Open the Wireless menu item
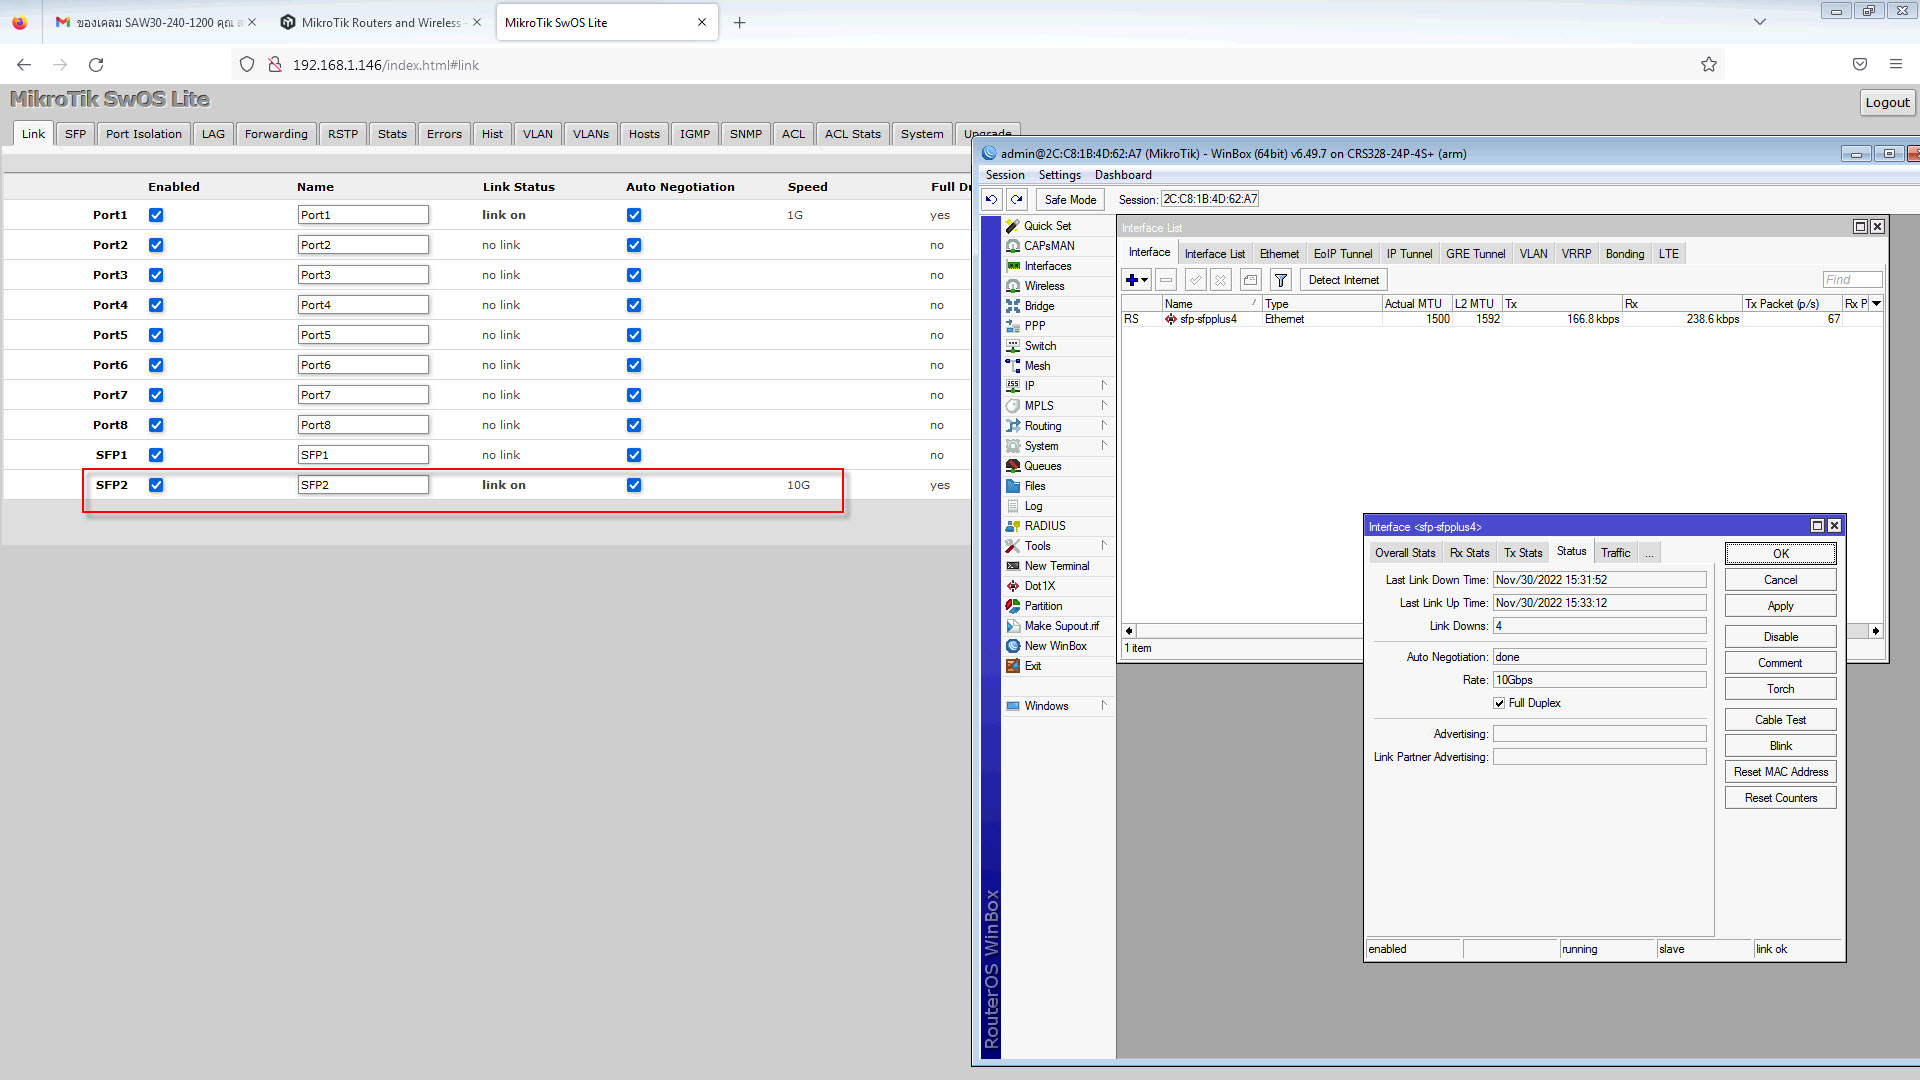Viewport: 1920px width, 1080px height. pos(1044,286)
